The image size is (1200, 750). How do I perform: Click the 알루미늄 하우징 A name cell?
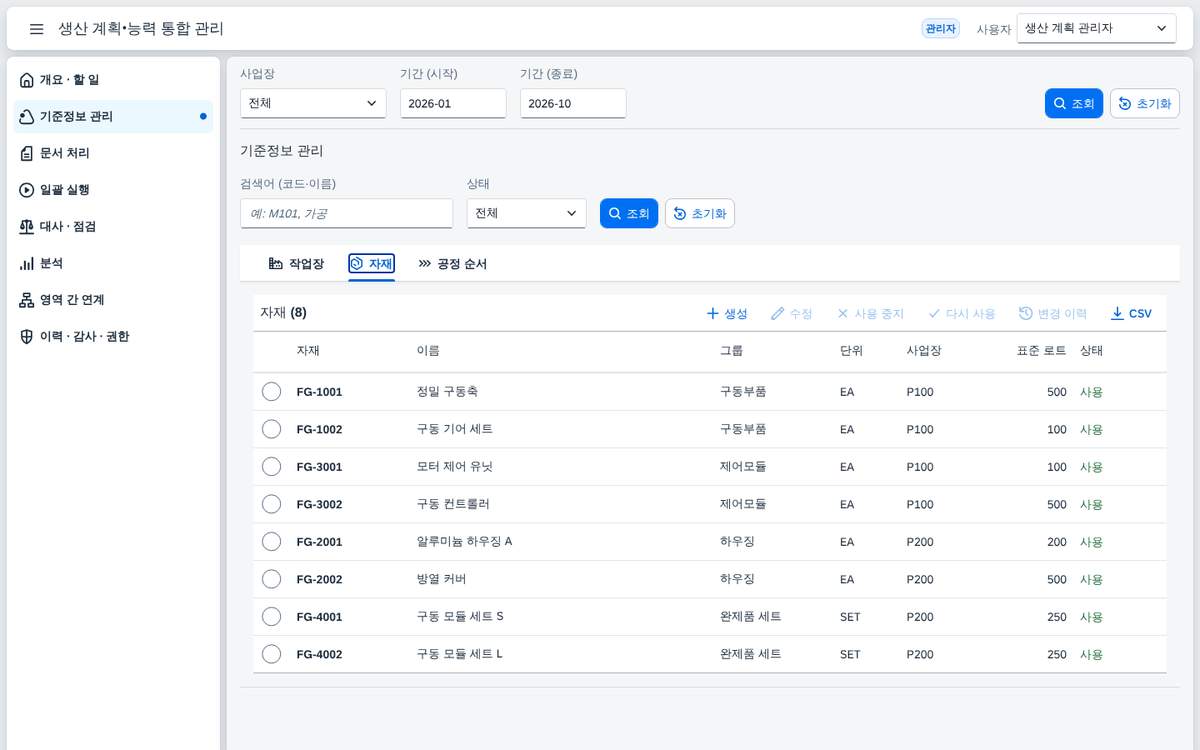pyautogui.click(x=464, y=542)
